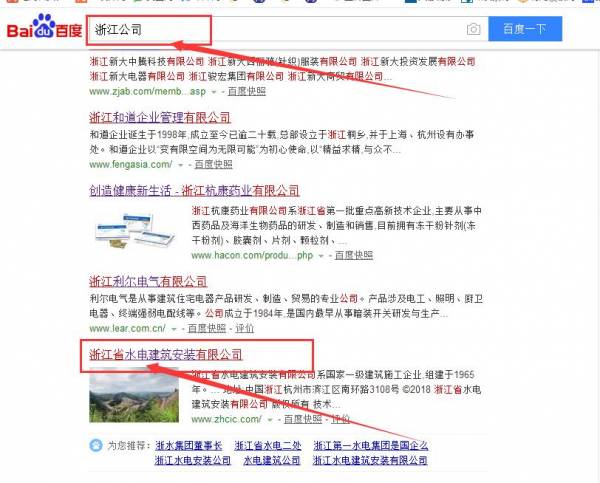Click the mountain landscape thumbnail
The width and height of the screenshot is (600, 483).
(x=134, y=395)
